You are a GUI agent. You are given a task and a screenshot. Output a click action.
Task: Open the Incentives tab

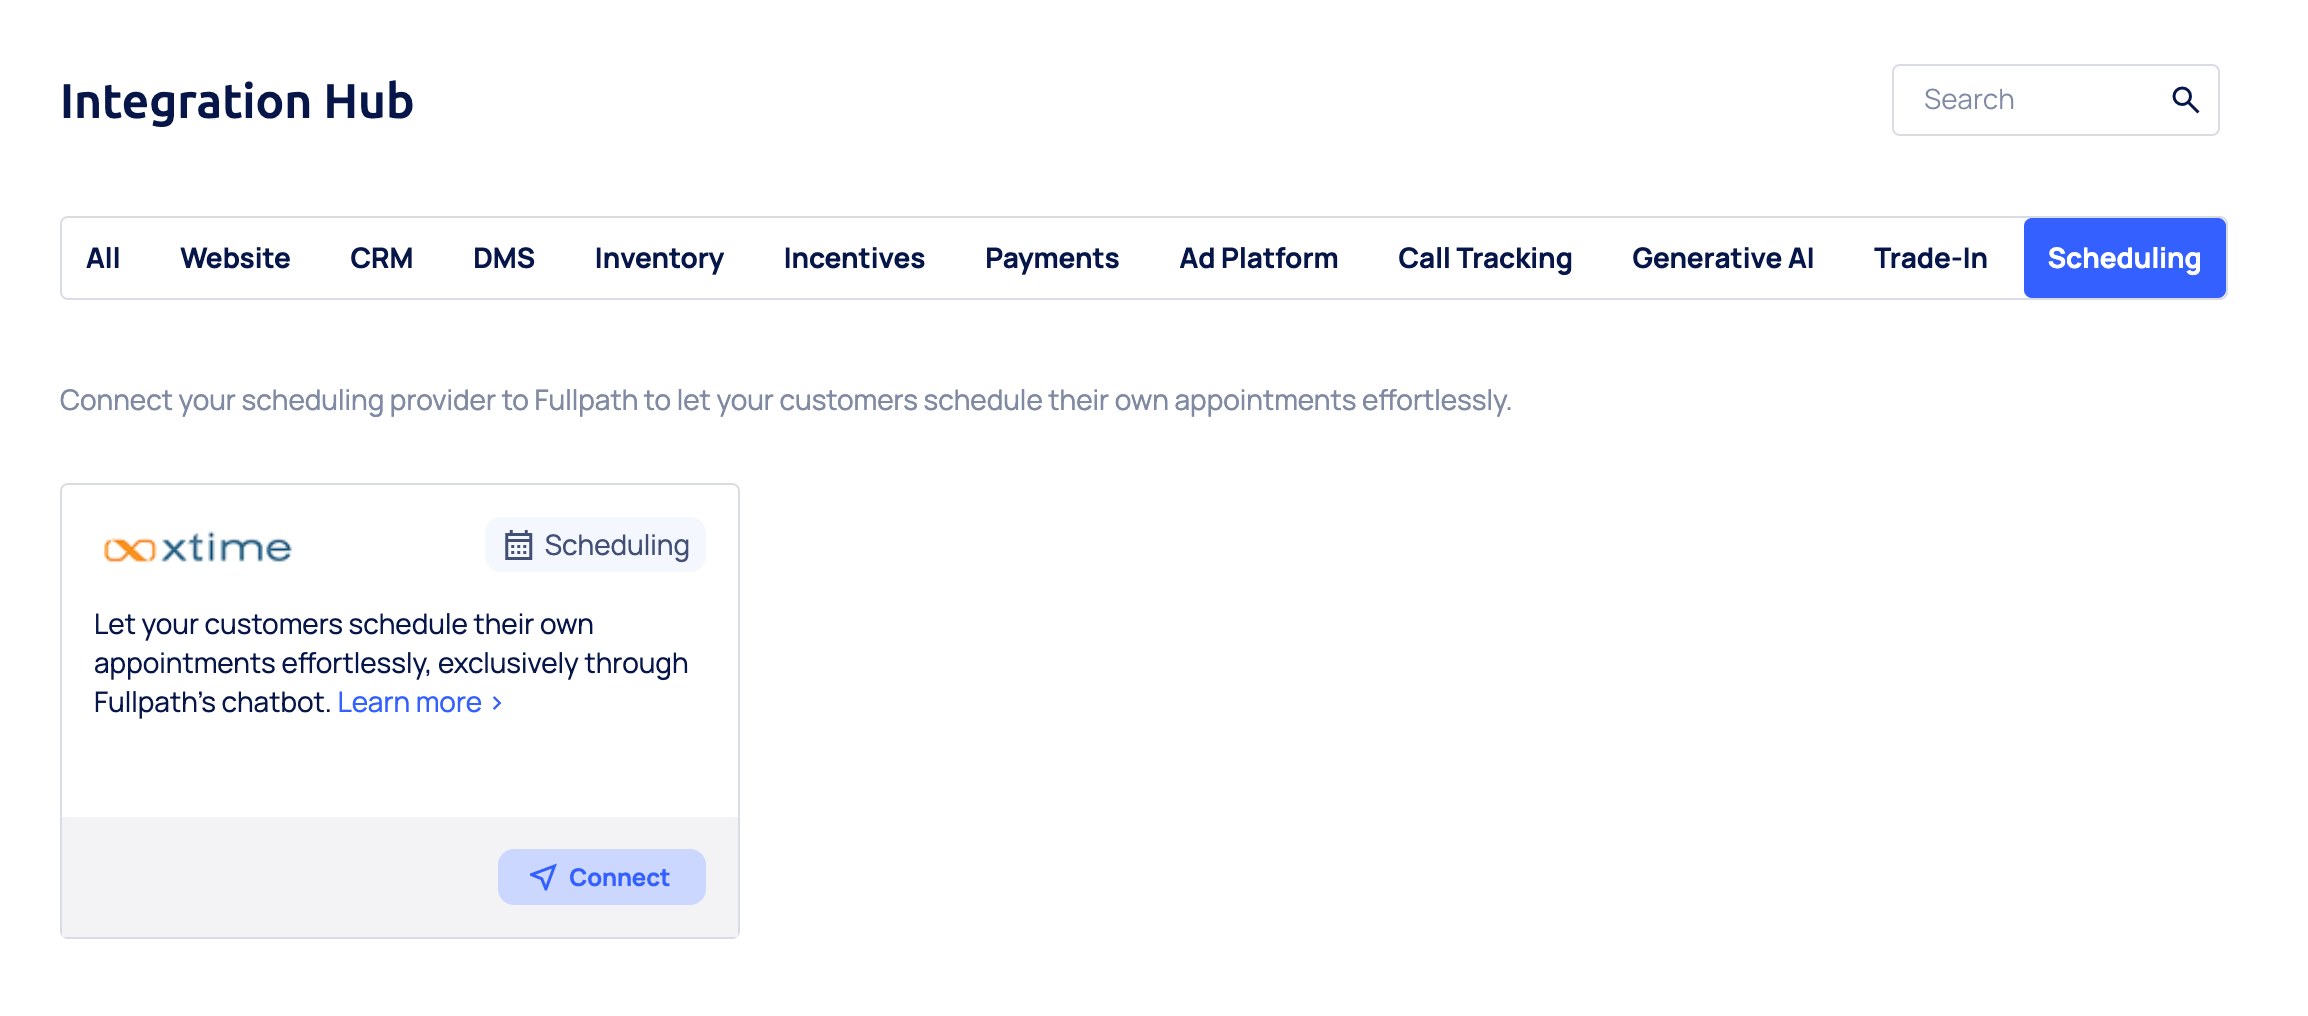(x=854, y=258)
